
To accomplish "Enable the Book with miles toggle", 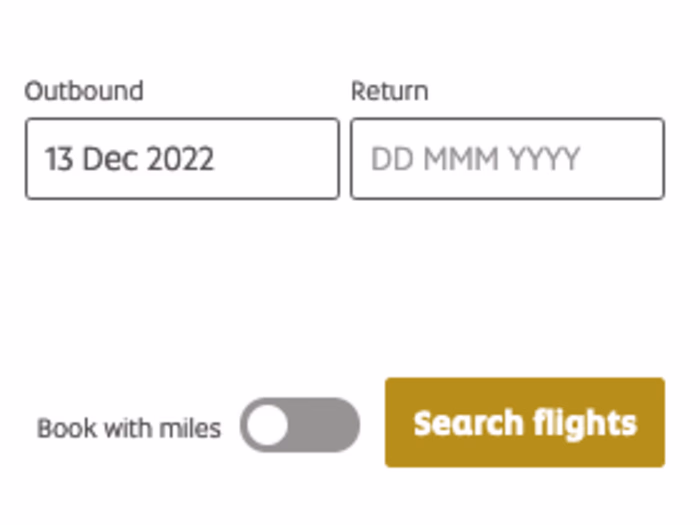I will tap(299, 427).
